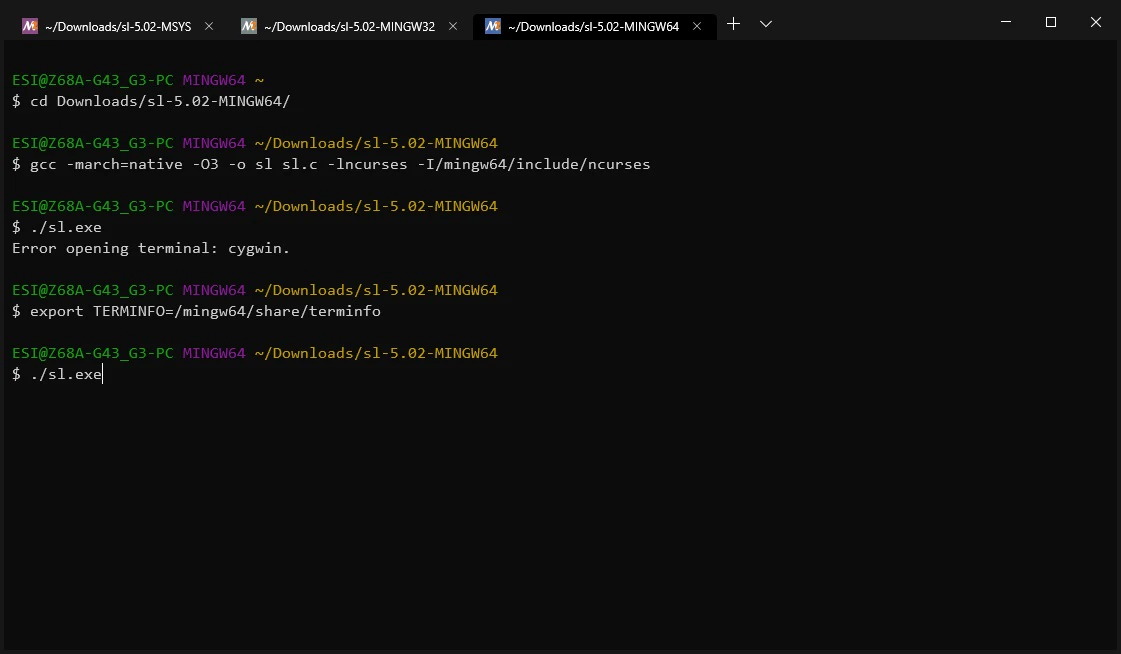Switch to the sl-5.02-MINGW32 tab
Screen dimensions: 1121x654
point(348,26)
